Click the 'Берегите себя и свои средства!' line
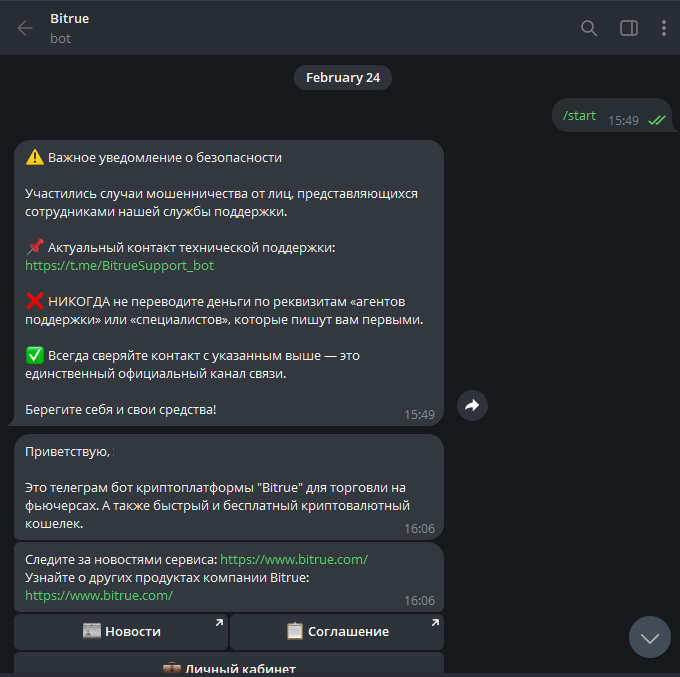The image size is (680, 677). coord(121,409)
